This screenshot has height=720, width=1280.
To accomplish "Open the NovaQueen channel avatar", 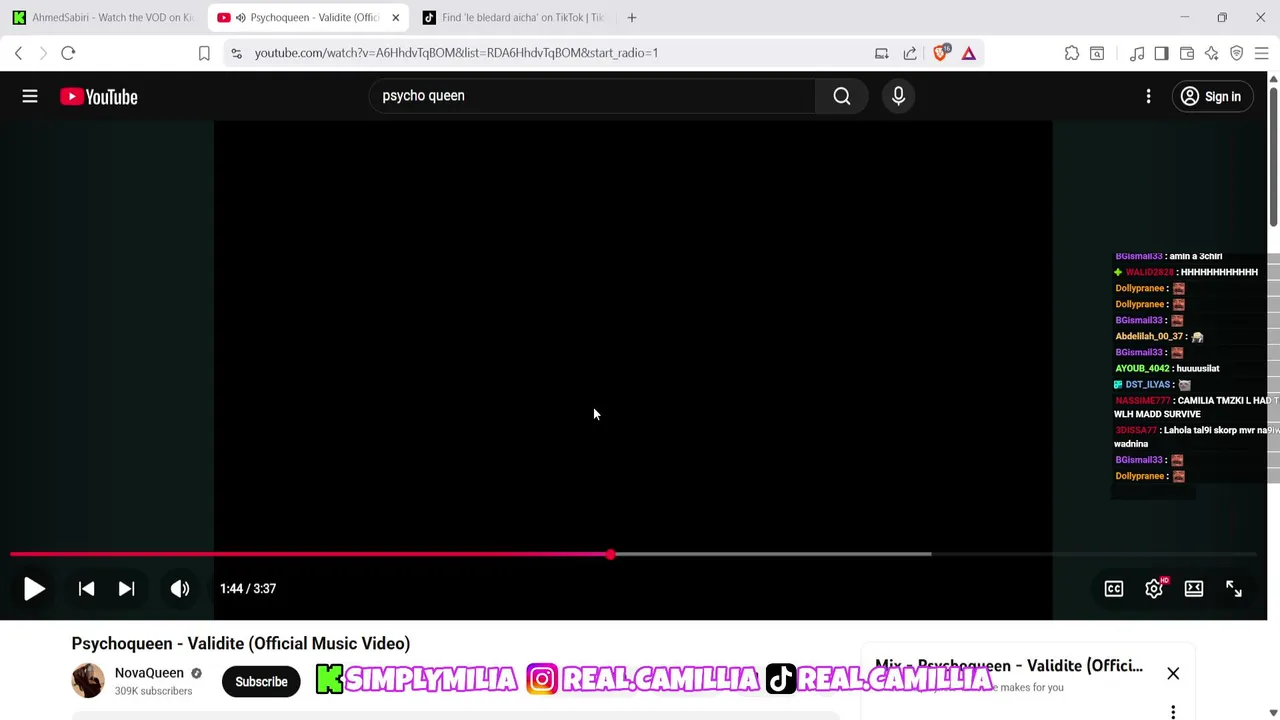I will (x=88, y=681).
